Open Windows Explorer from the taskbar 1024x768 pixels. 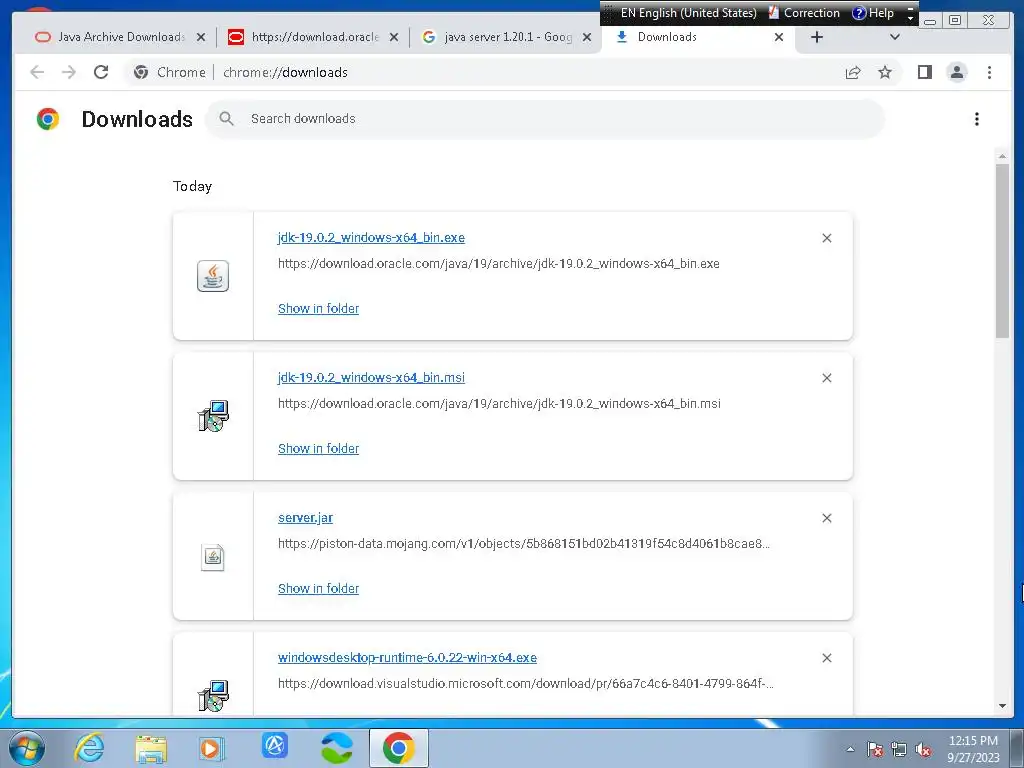click(151, 748)
